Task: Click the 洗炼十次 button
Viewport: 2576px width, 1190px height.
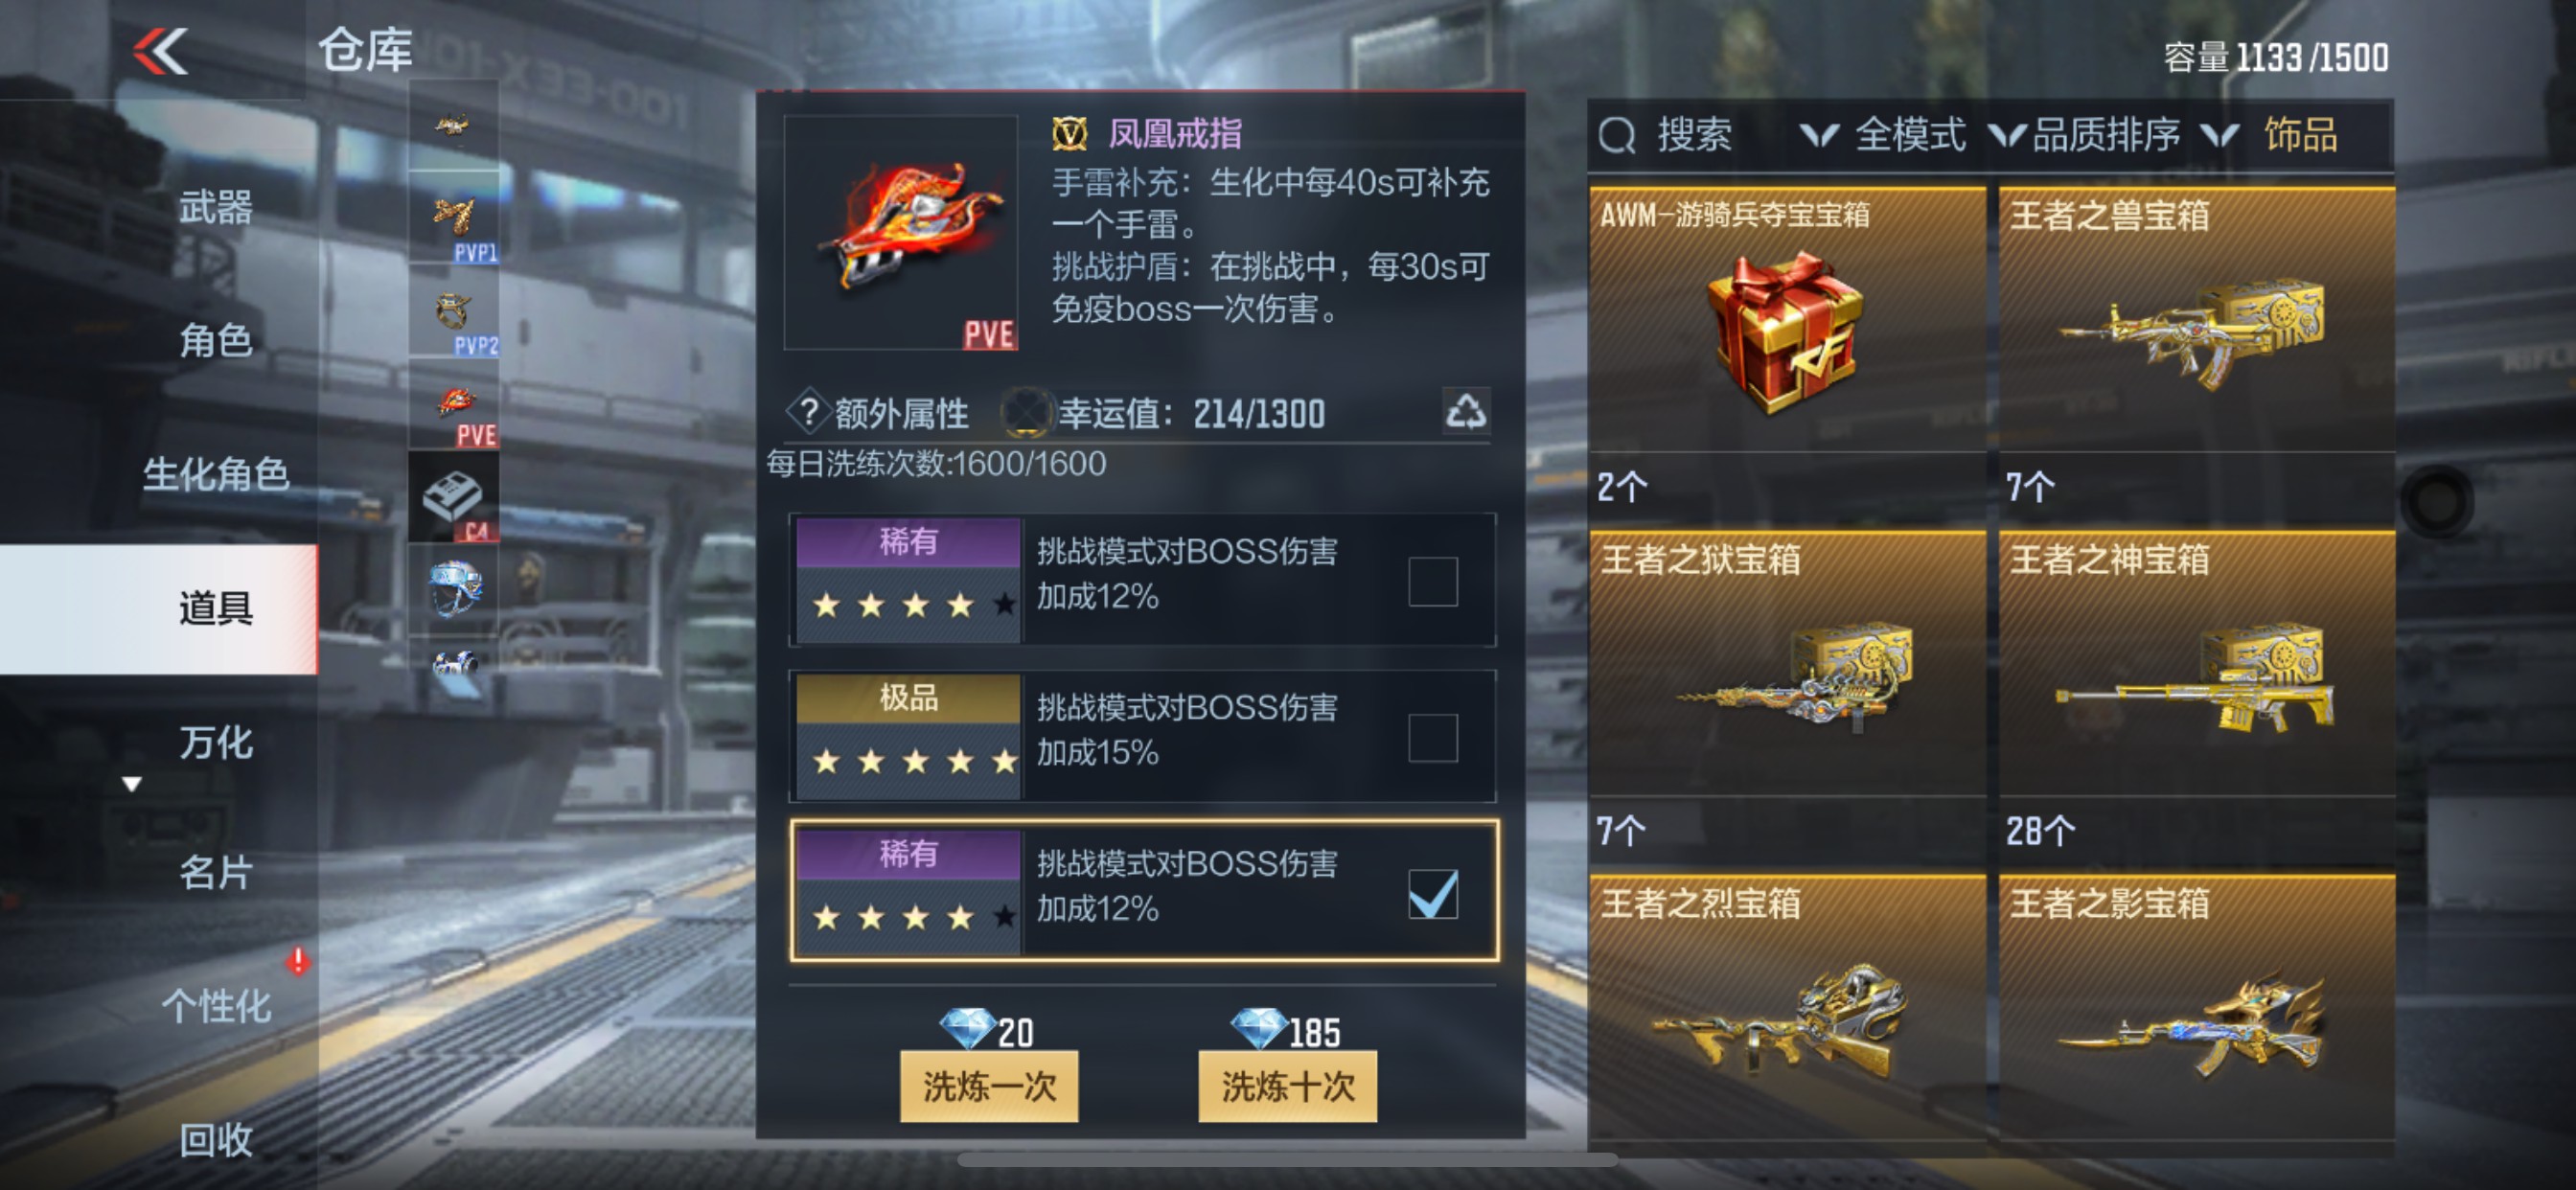Action: pos(1287,1086)
